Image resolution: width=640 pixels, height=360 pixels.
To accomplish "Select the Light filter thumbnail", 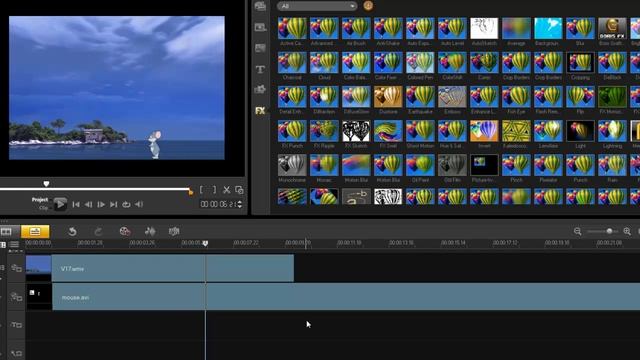I will coord(580,131).
